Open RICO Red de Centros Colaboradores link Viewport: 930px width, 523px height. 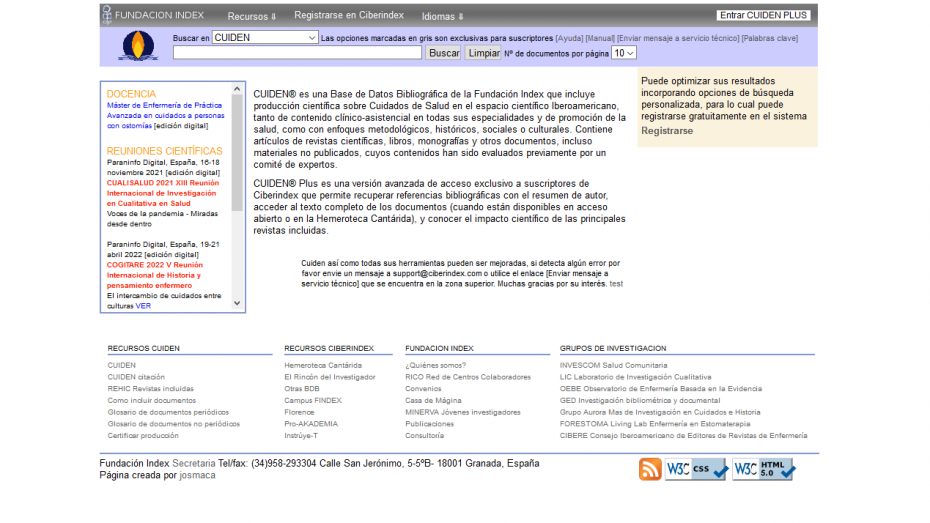tap(468, 377)
